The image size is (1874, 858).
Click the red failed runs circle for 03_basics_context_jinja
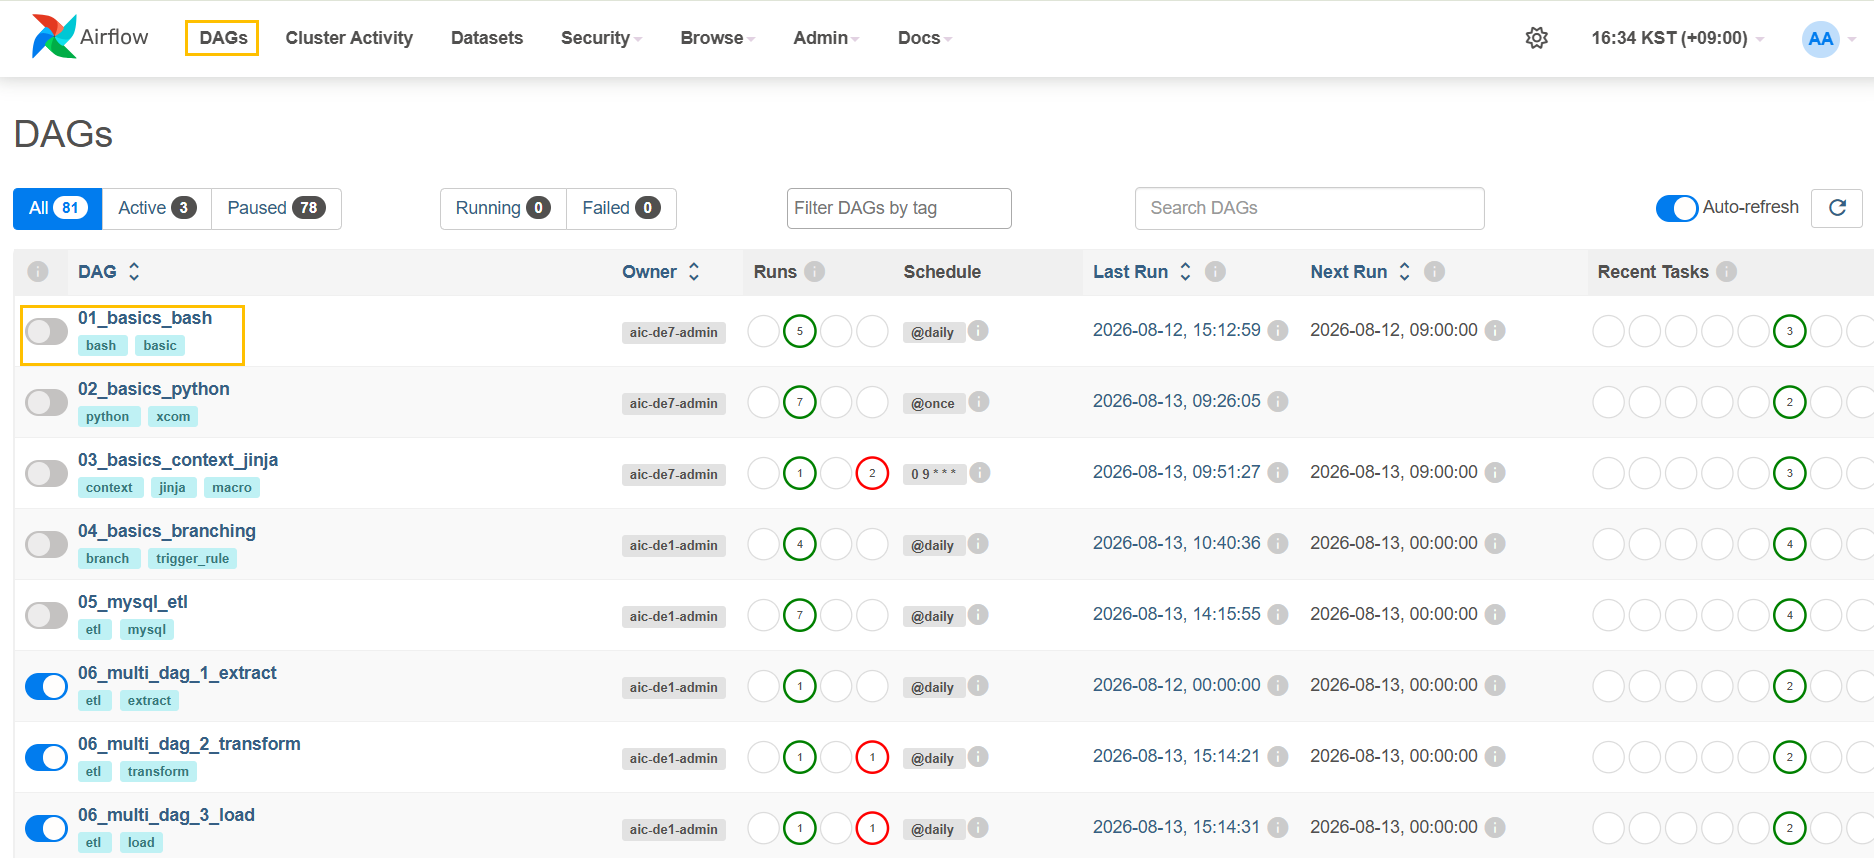tap(872, 473)
